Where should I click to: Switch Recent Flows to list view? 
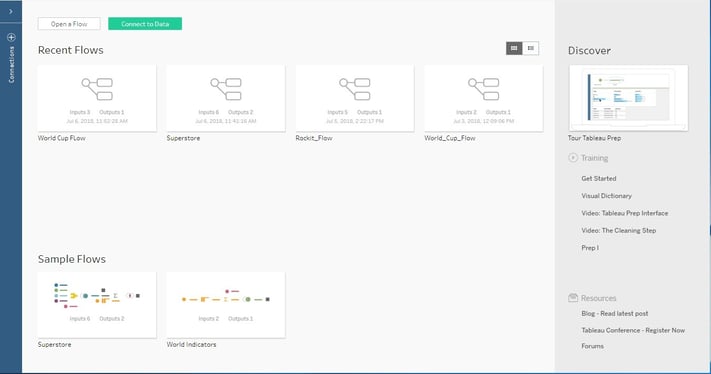[x=531, y=48]
